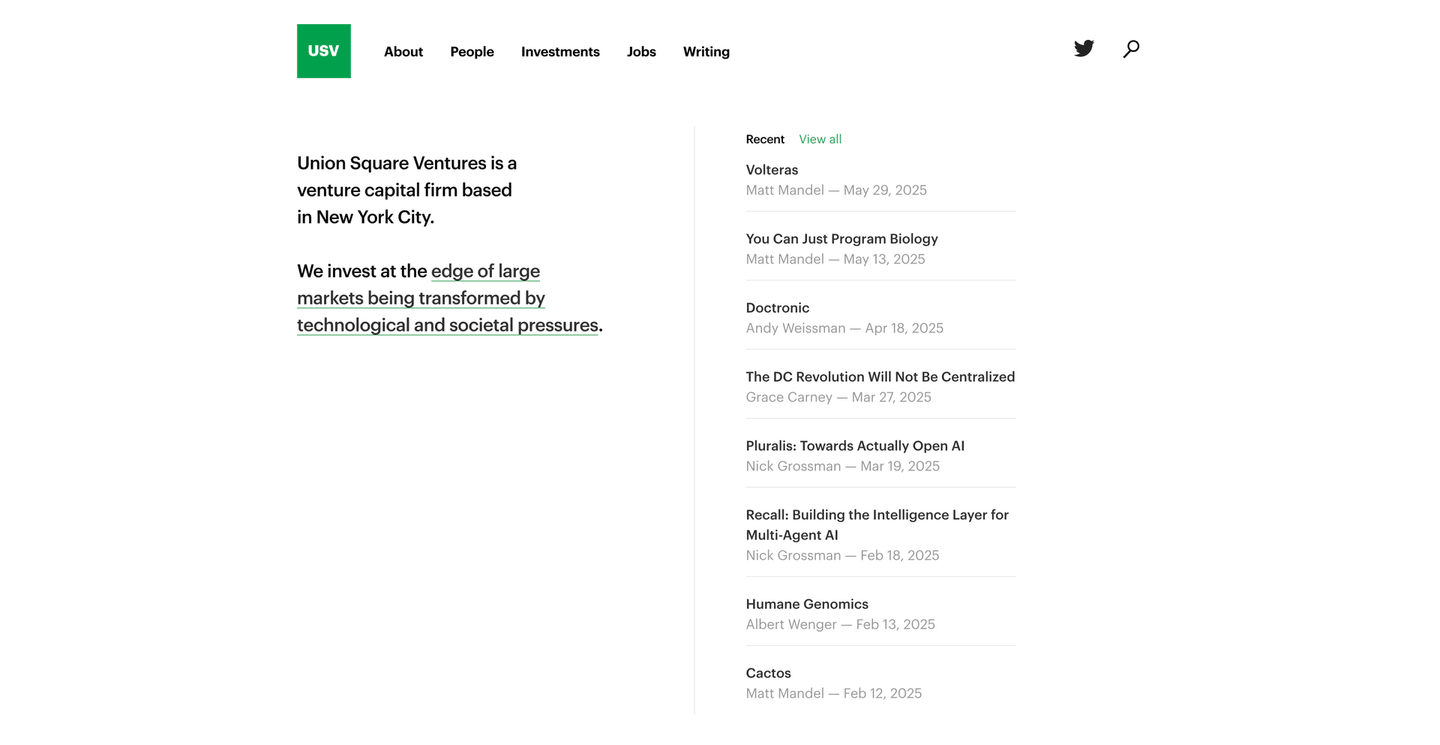Screen dimensions: 1440x745
Task: Open the Volteras post
Action: (771, 169)
